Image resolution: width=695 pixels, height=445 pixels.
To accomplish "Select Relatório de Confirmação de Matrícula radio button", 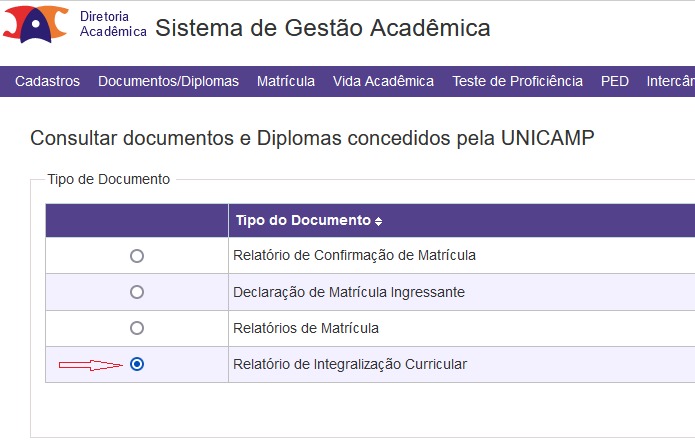I will coord(137,256).
